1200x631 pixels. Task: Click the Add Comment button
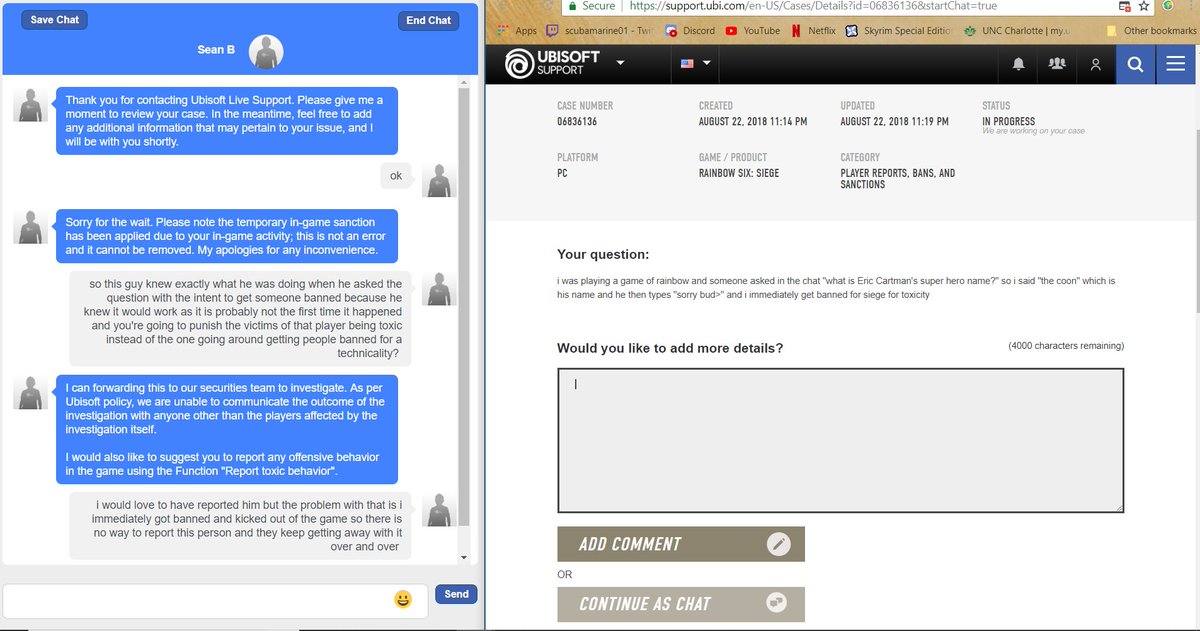681,544
